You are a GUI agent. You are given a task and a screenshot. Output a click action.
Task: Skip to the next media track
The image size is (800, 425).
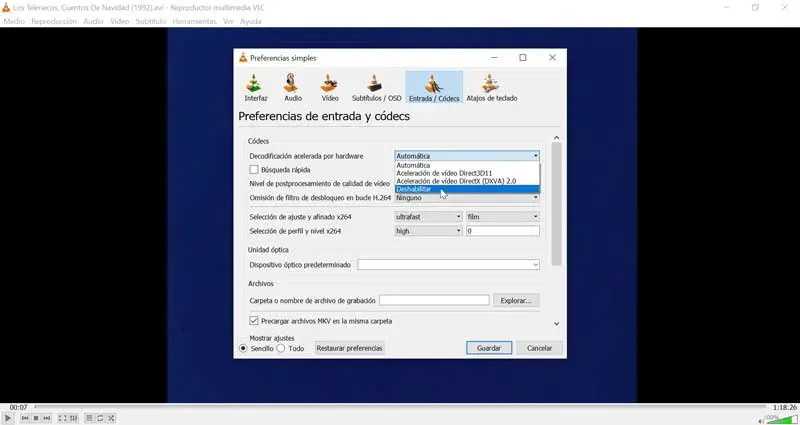47,418
